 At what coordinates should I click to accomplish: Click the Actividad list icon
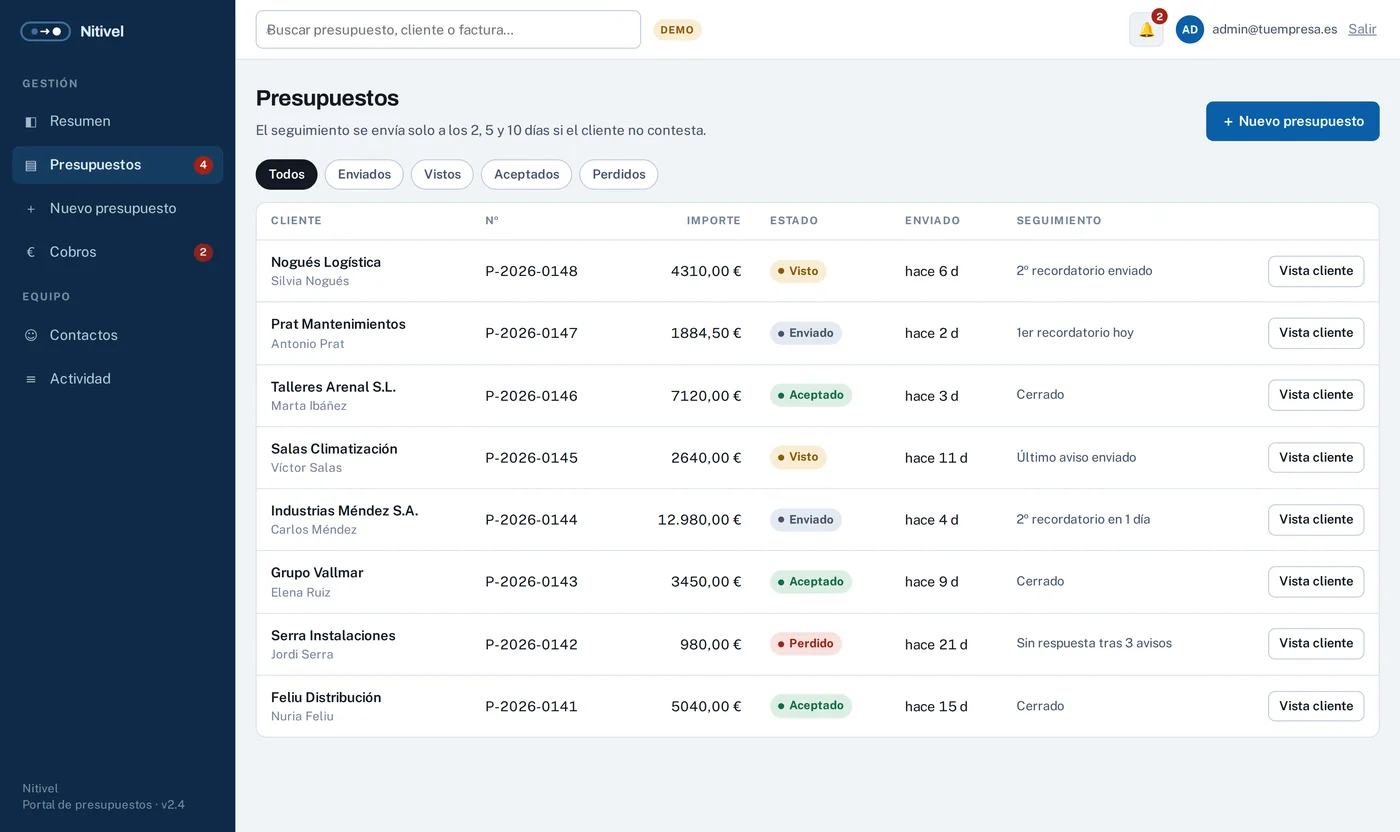click(x=31, y=379)
